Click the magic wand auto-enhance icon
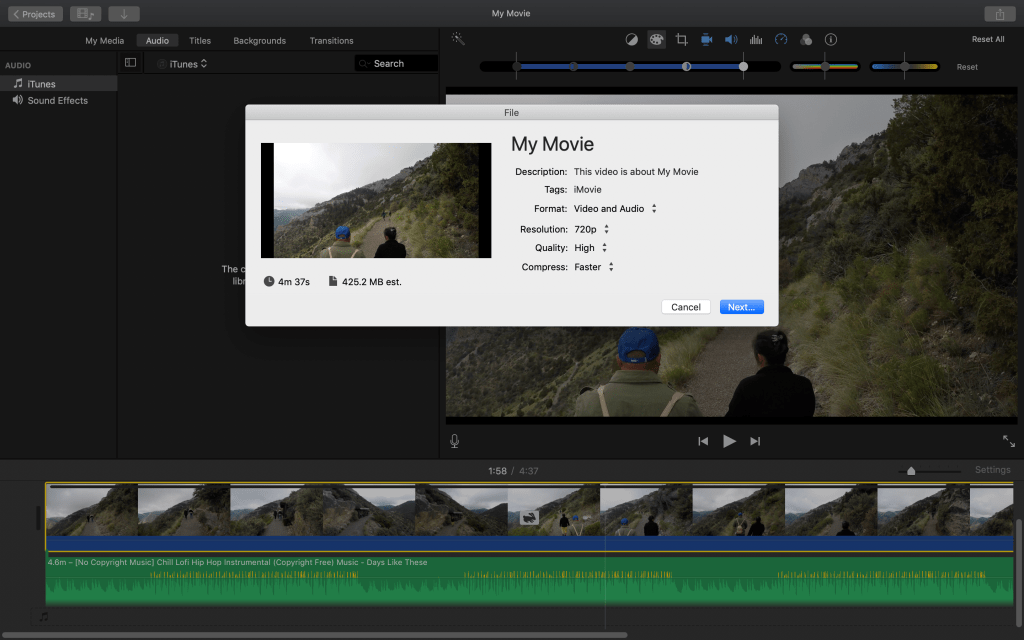 (458, 39)
